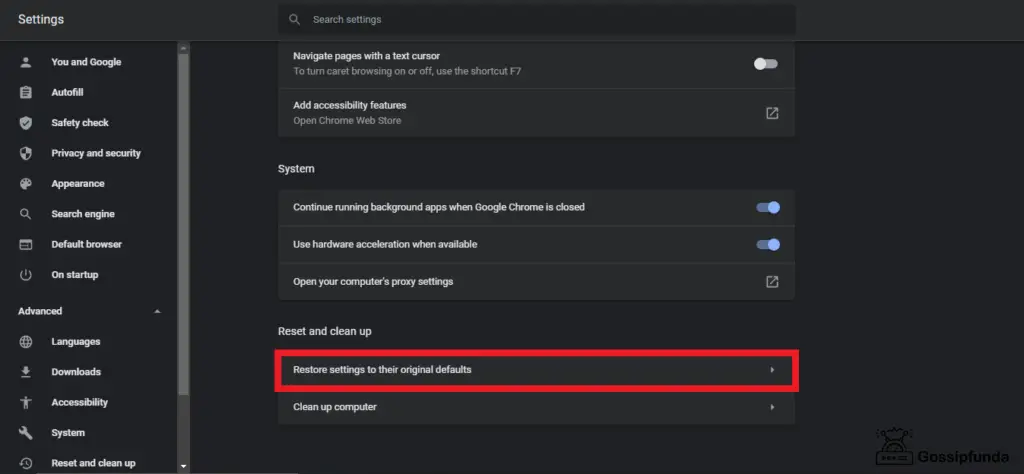This screenshot has height=474, width=1024.
Task: Open the Languages globe icon
Action: pyautogui.click(x=25, y=341)
